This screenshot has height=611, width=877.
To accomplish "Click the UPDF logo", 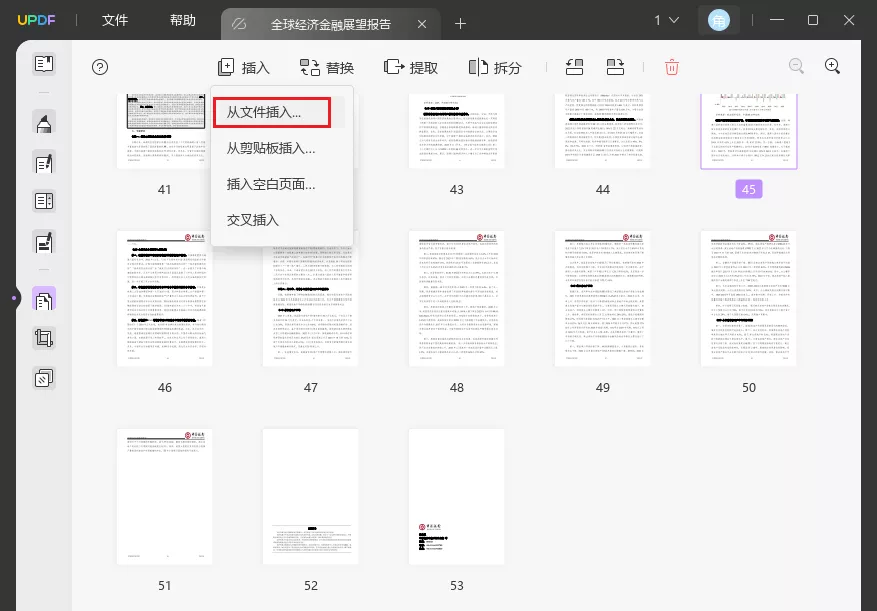I will pyautogui.click(x=36, y=21).
